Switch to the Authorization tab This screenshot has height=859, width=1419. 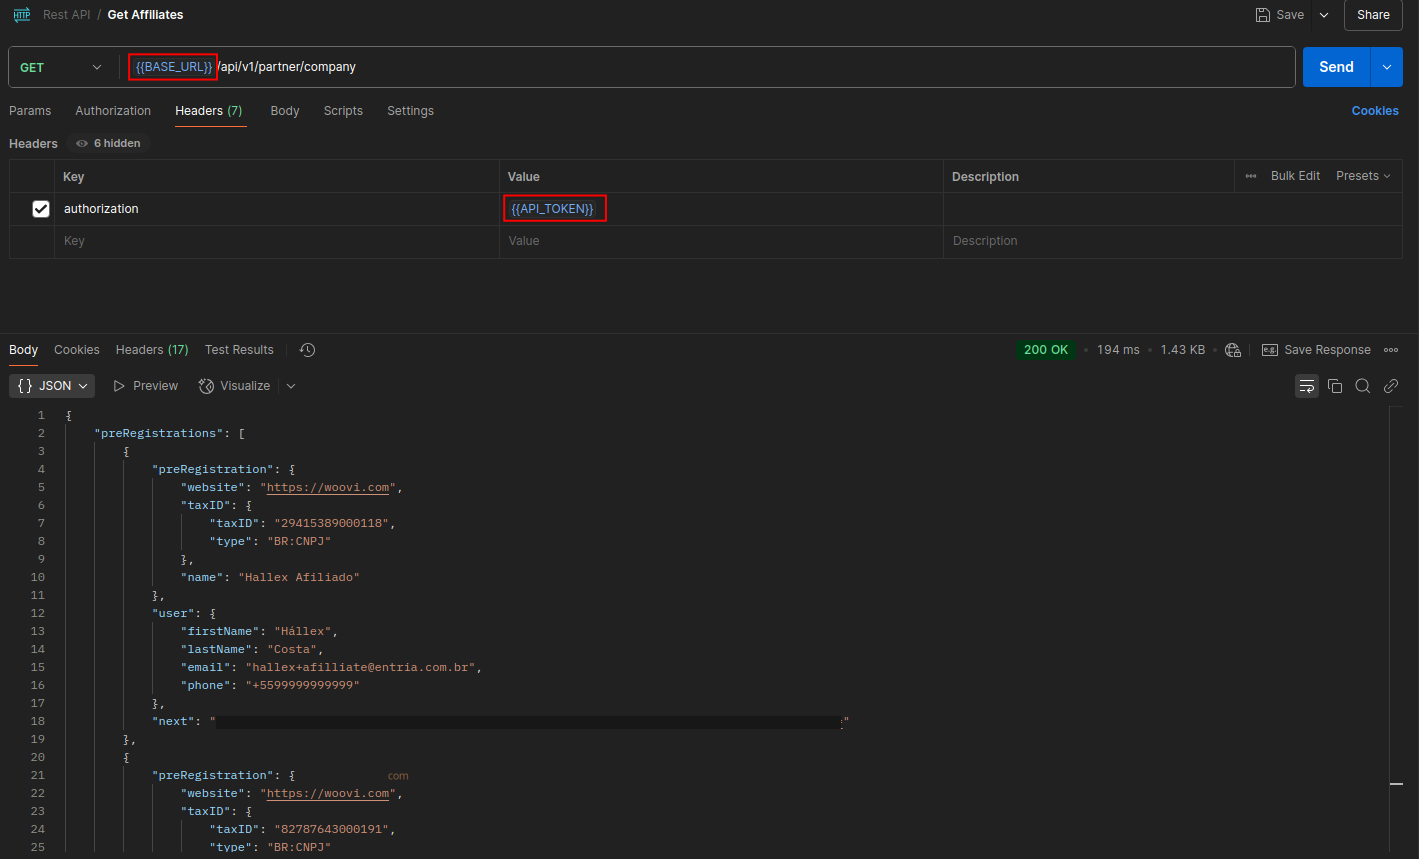click(113, 111)
